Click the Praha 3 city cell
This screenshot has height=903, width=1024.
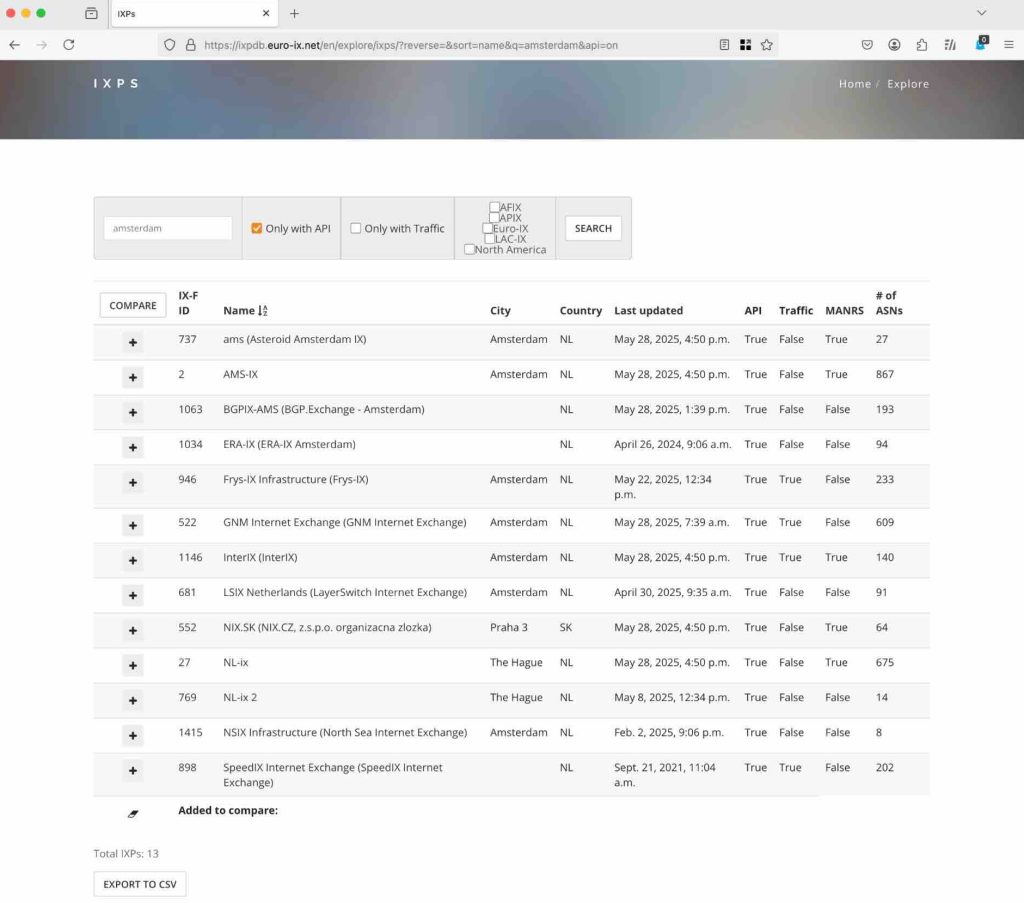click(x=509, y=627)
